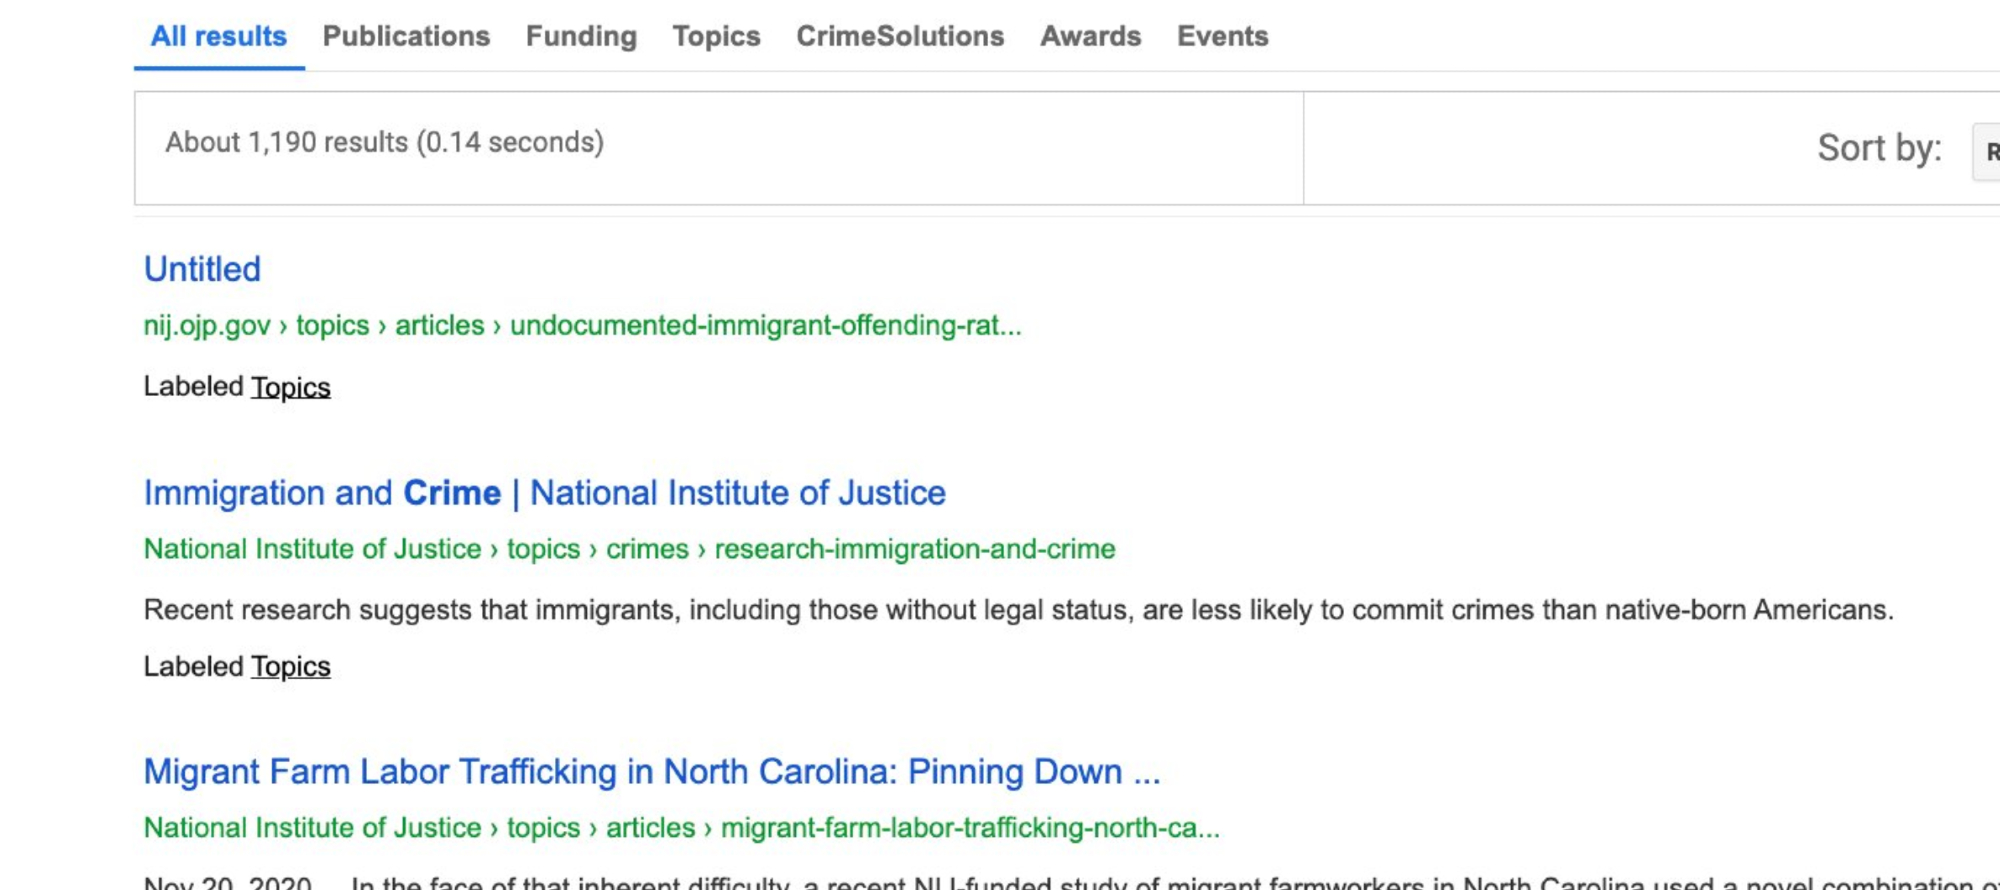Open Migrant Farm Labor Trafficking result
The image size is (2000, 890).
point(651,772)
